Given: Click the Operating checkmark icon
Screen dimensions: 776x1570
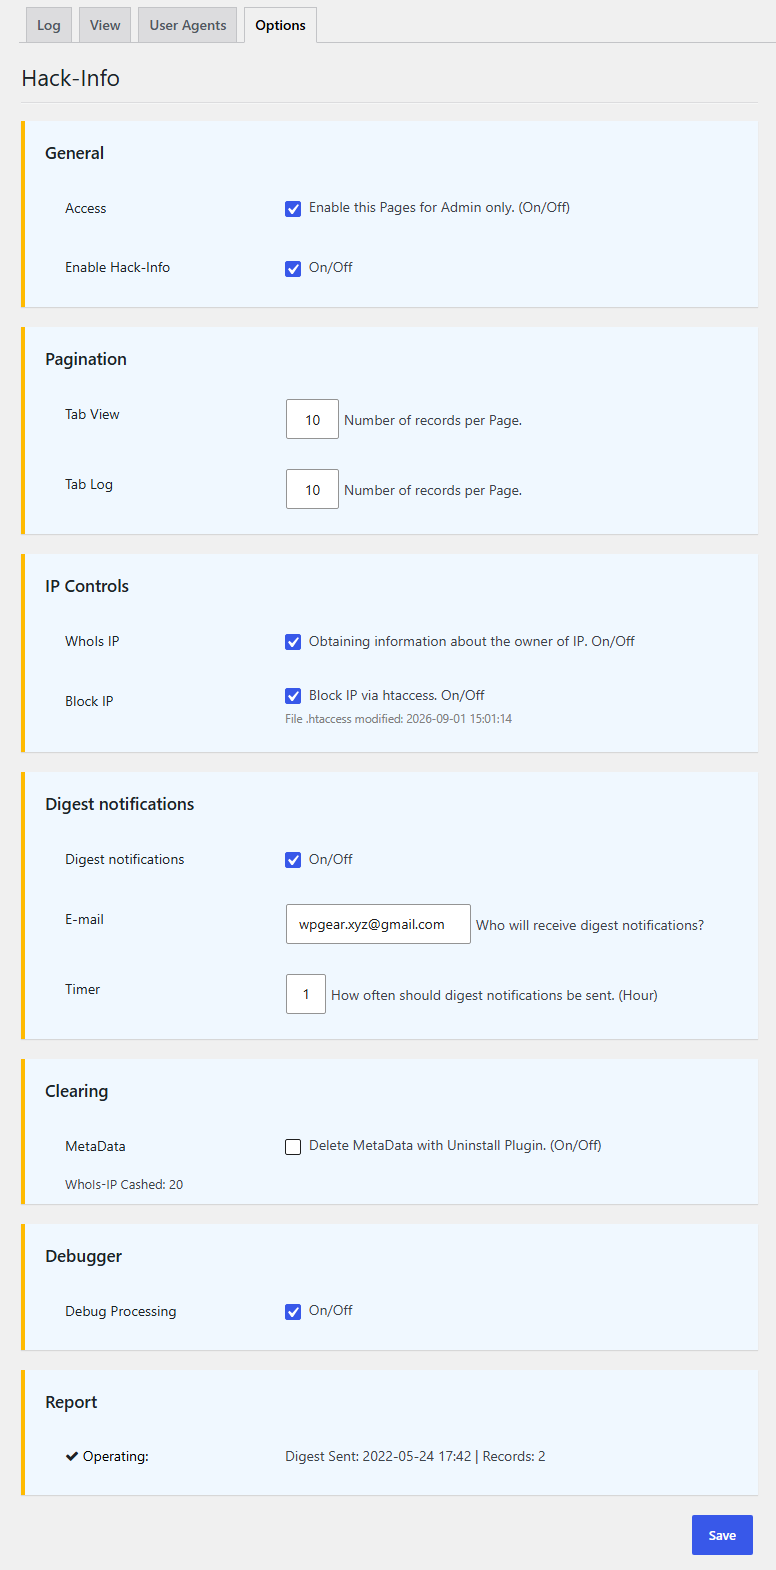Looking at the screenshot, I should pyautogui.click(x=72, y=1456).
